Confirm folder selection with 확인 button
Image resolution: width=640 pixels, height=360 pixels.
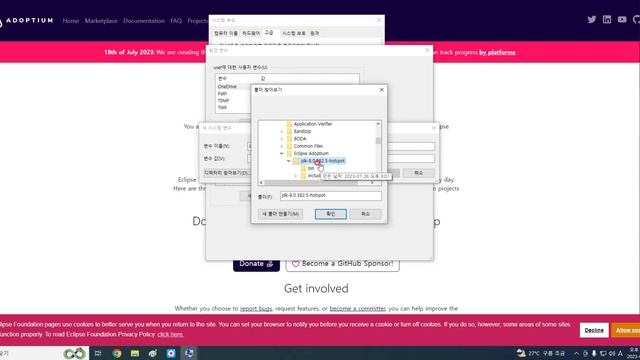(331, 214)
